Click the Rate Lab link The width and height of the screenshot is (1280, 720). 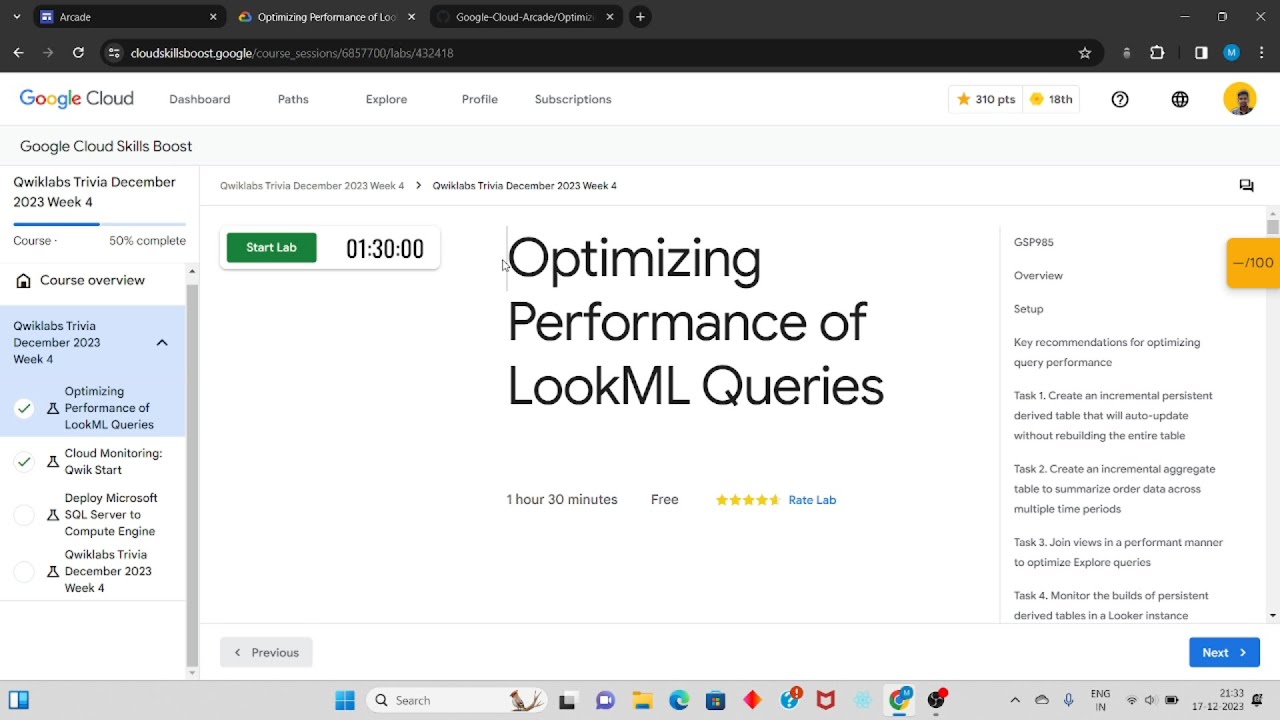coord(812,500)
